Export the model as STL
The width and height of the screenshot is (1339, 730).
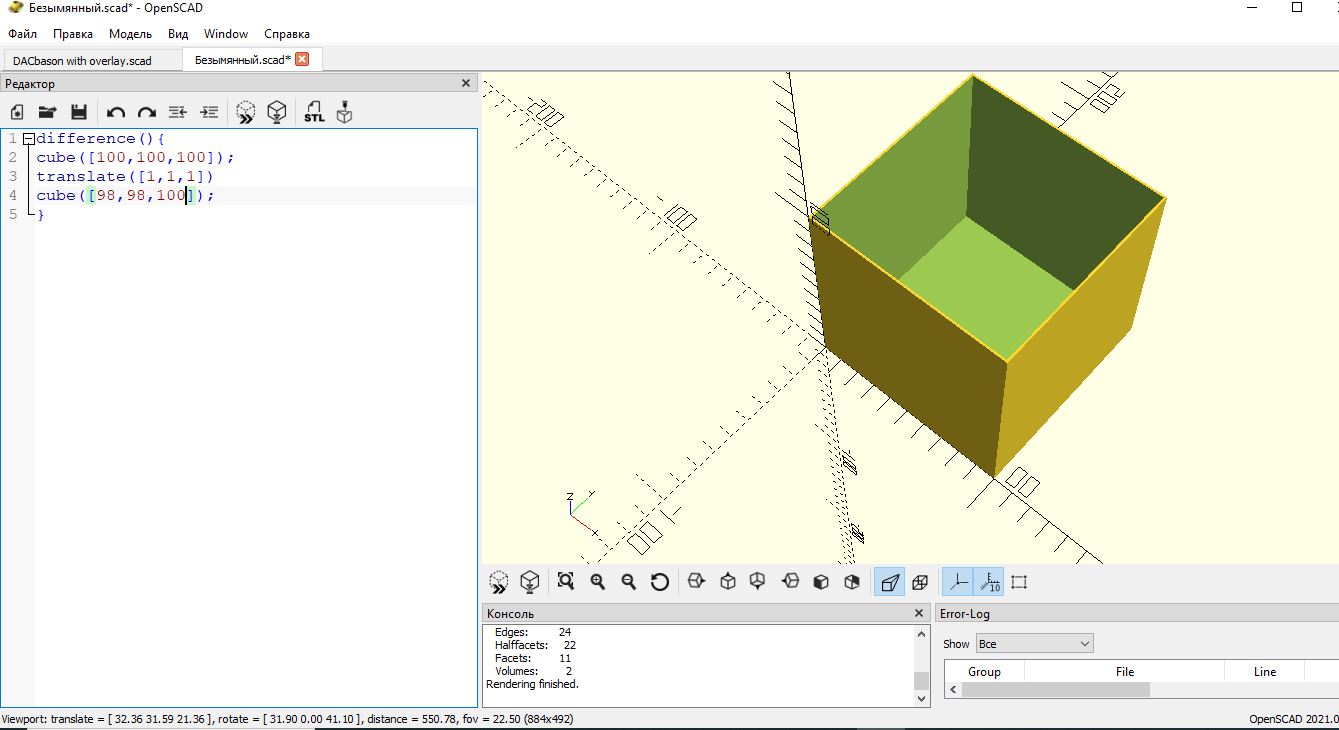pyautogui.click(x=314, y=112)
